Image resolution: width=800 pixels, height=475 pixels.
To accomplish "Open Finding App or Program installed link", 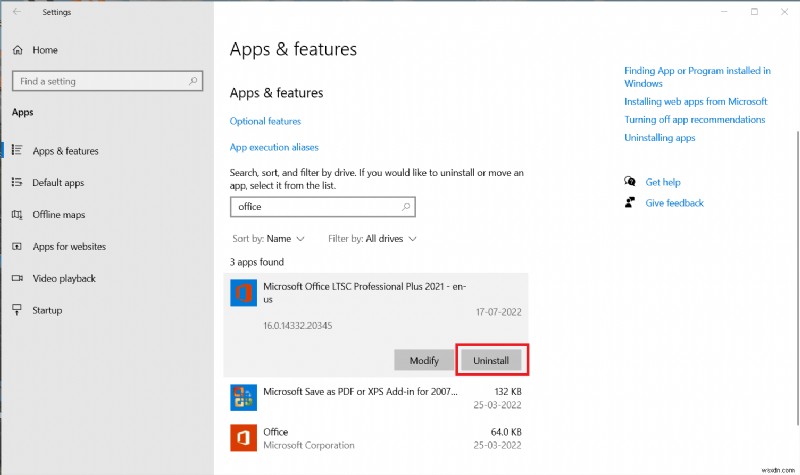I will coord(697,77).
